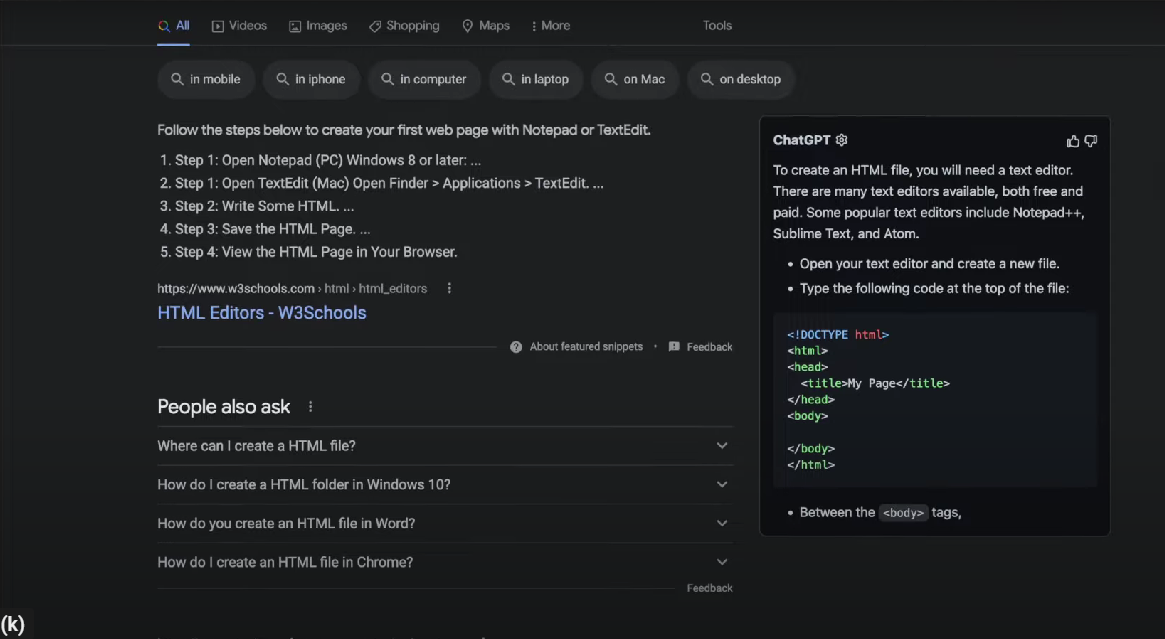This screenshot has width=1165, height=639.
Task: Open the three-dot menu beside w3schools URL
Action: (449, 288)
